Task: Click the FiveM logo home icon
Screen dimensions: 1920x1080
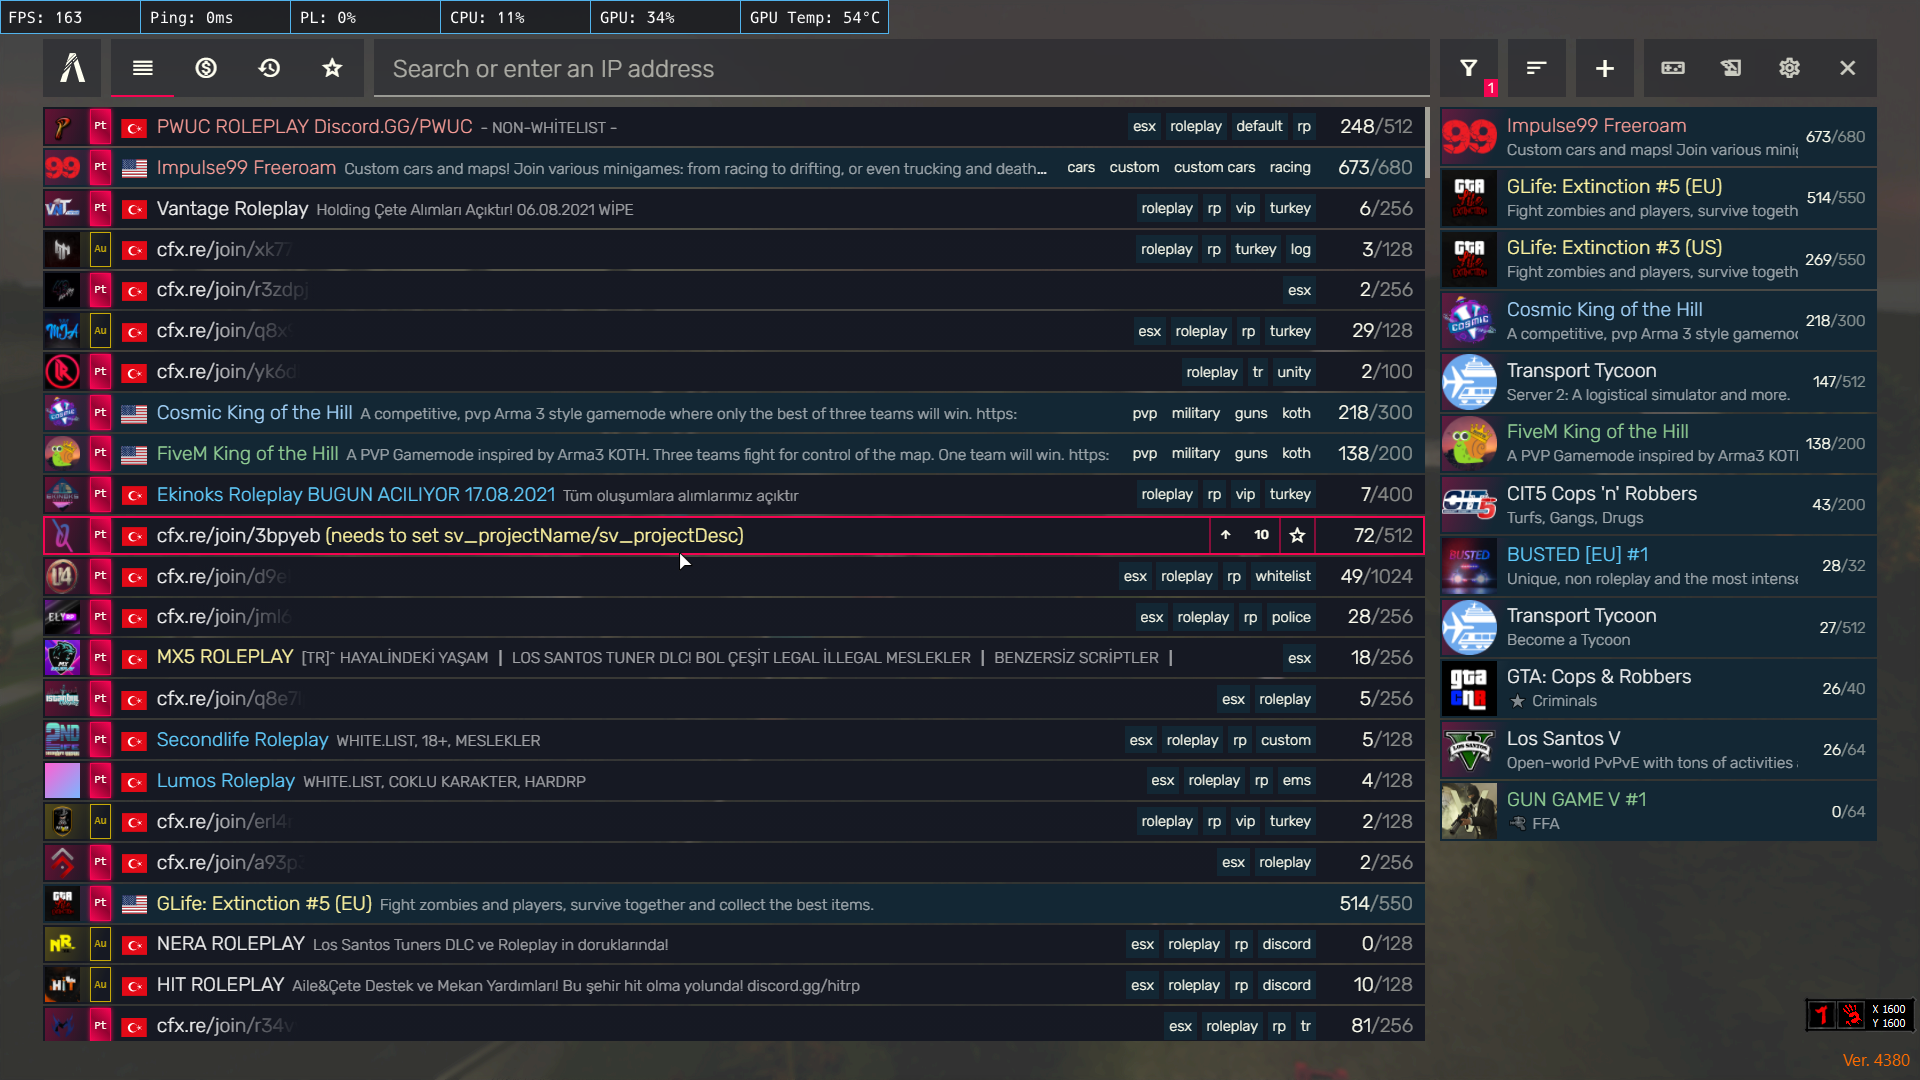Action: [72, 68]
